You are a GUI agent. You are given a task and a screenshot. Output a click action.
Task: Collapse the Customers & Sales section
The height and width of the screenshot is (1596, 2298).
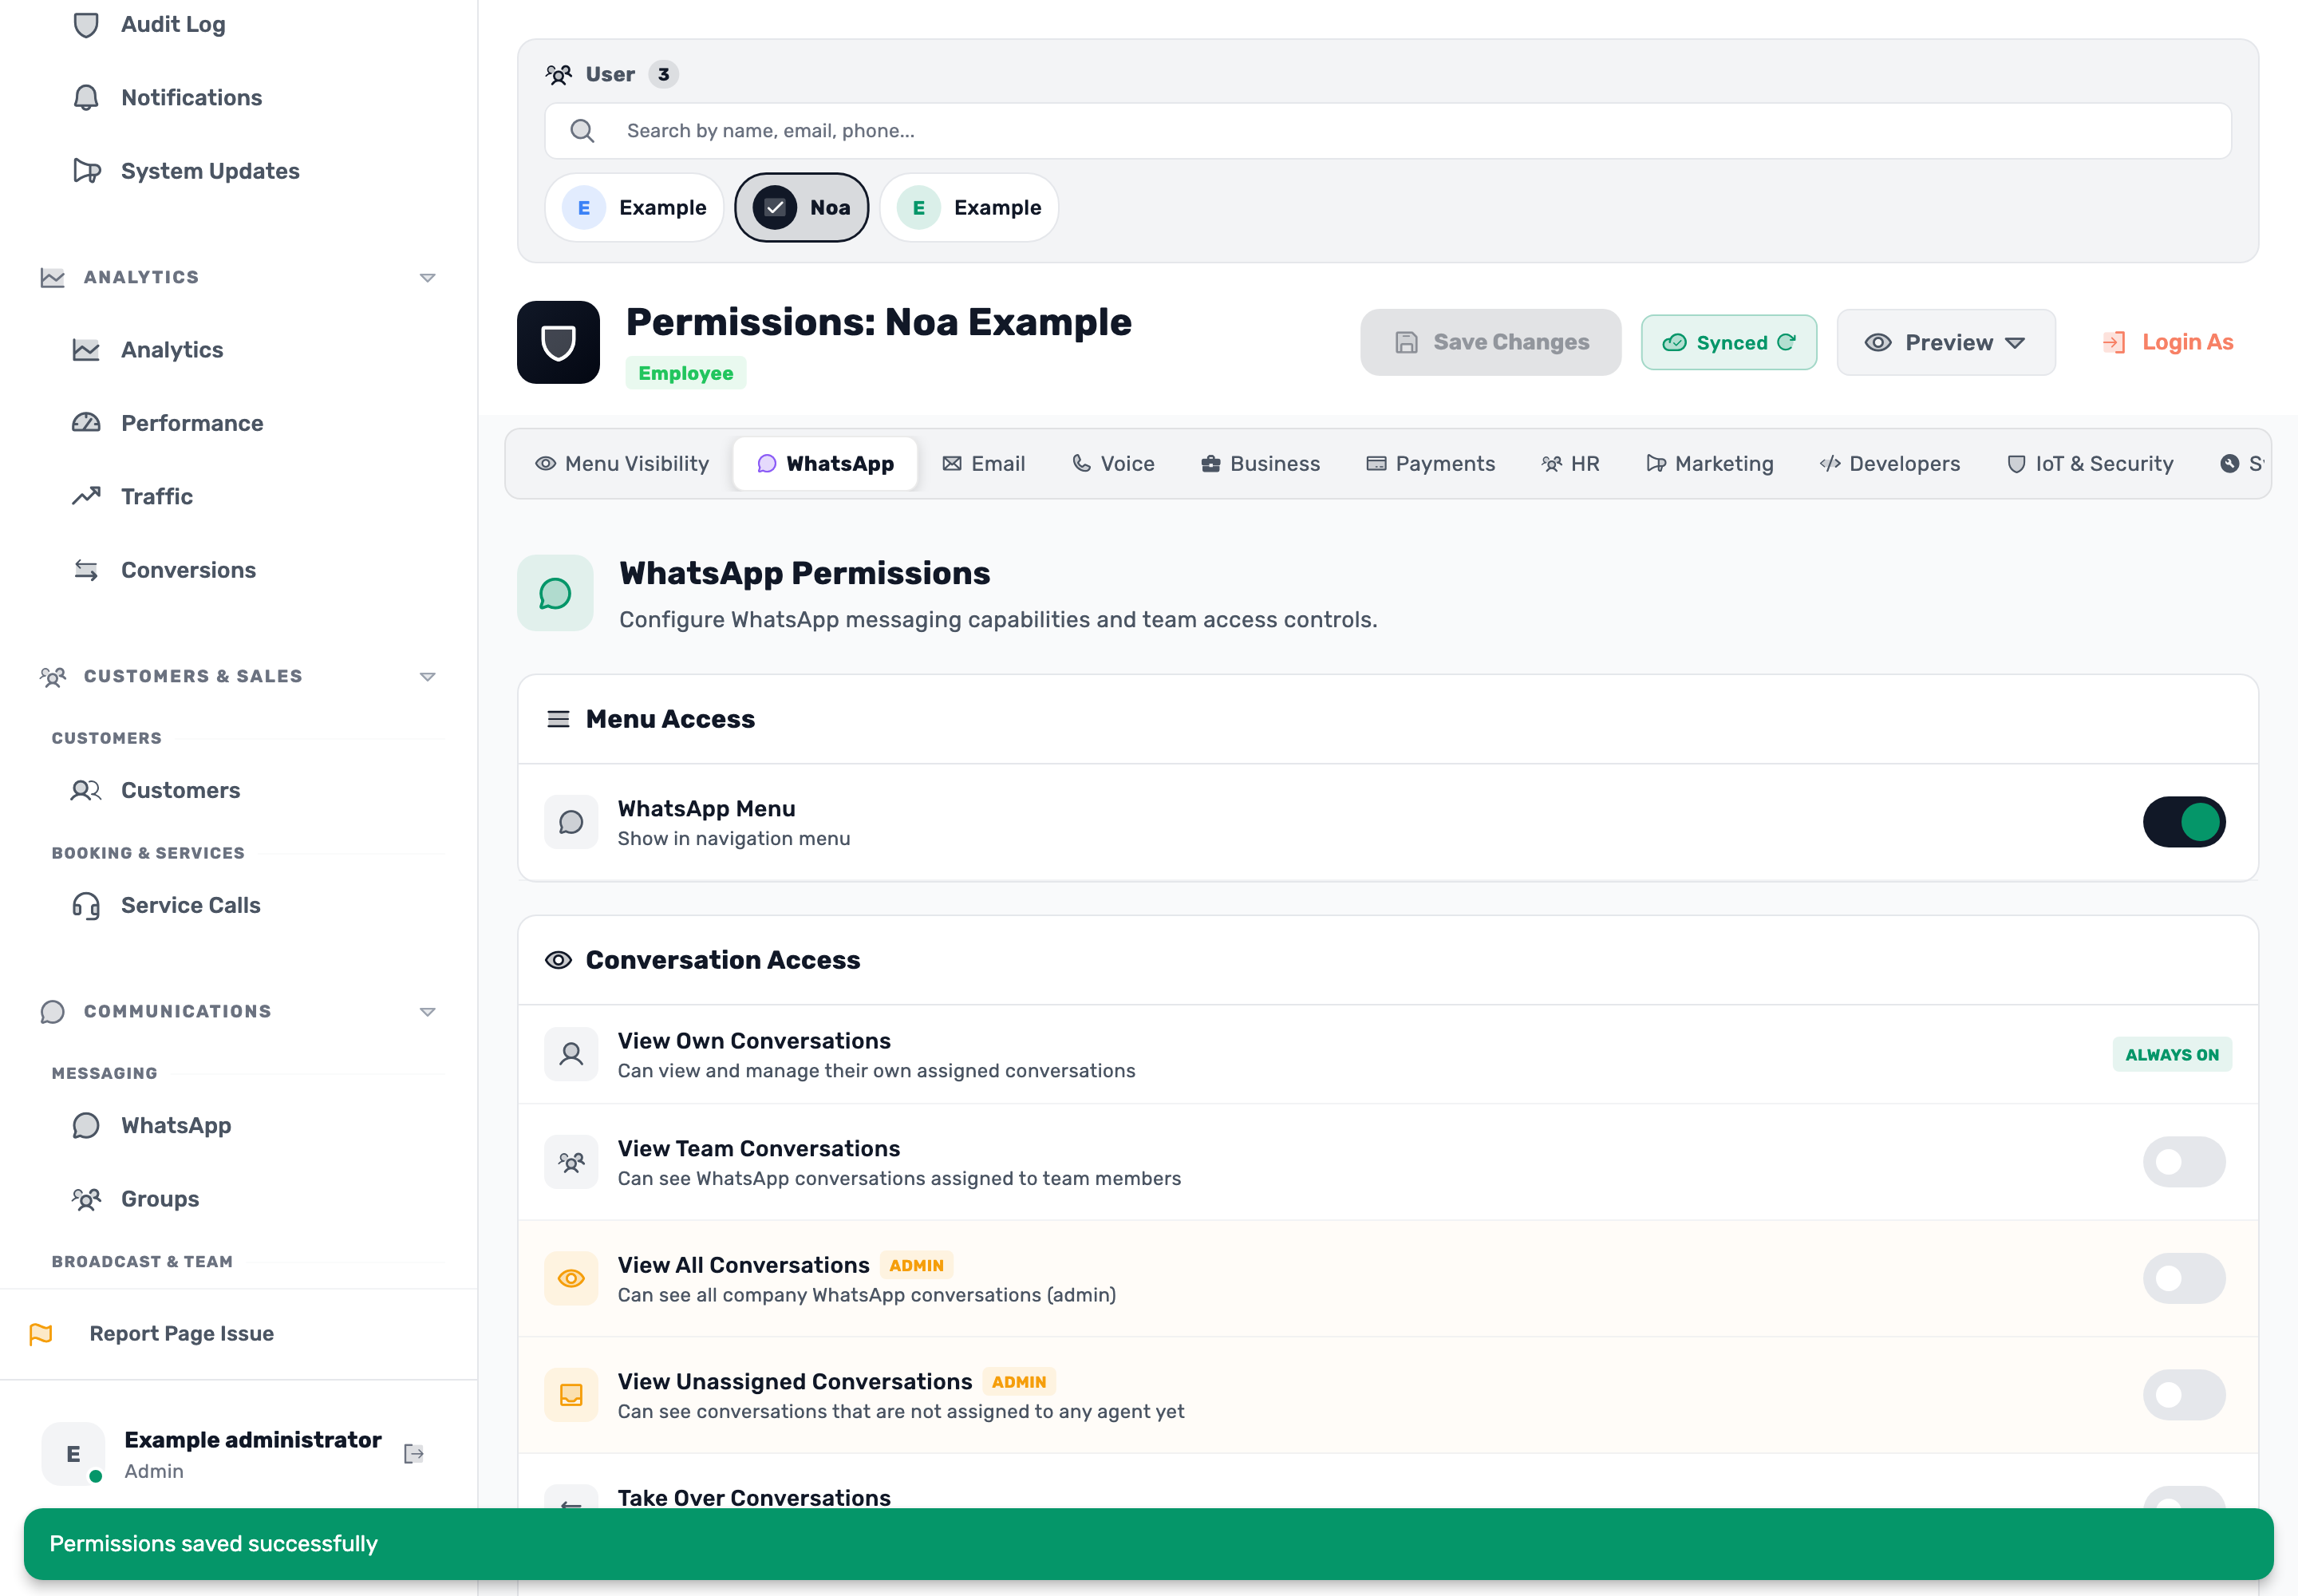[427, 676]
